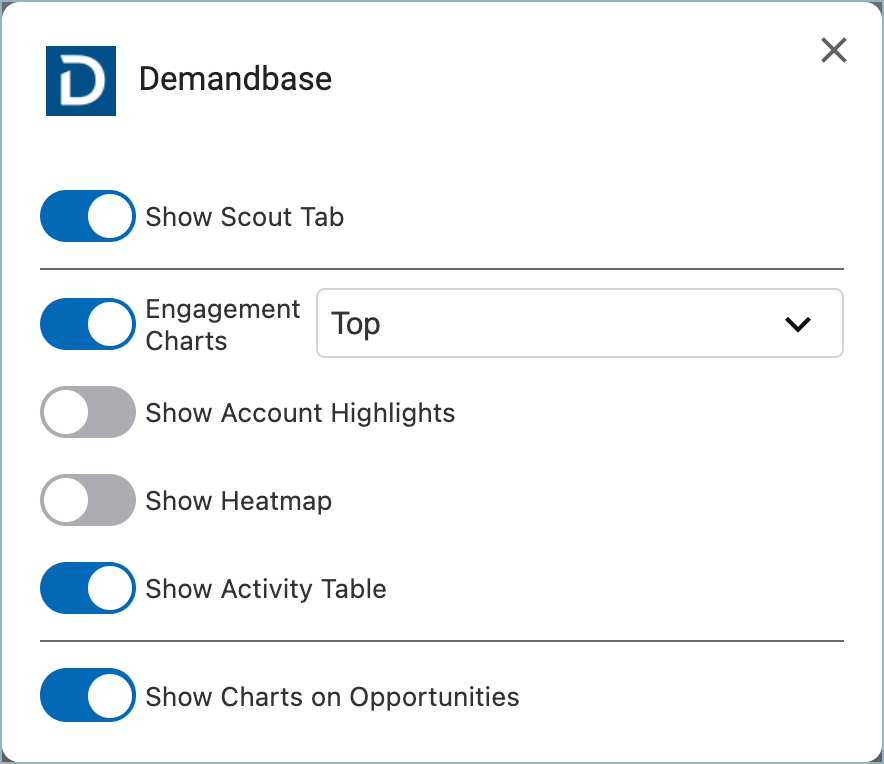The height and width of the screenshot is (764, 884).
Task: Turn off the Show Activity Table toggle
Action: click(88, 588)
